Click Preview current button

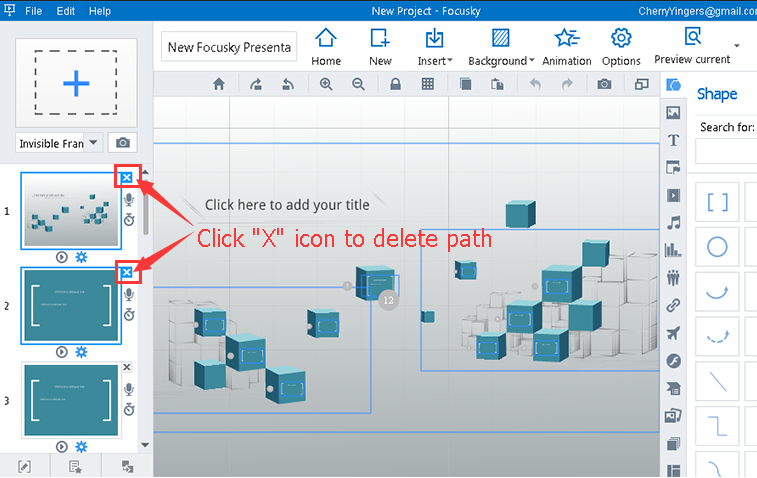click(692, 46)
